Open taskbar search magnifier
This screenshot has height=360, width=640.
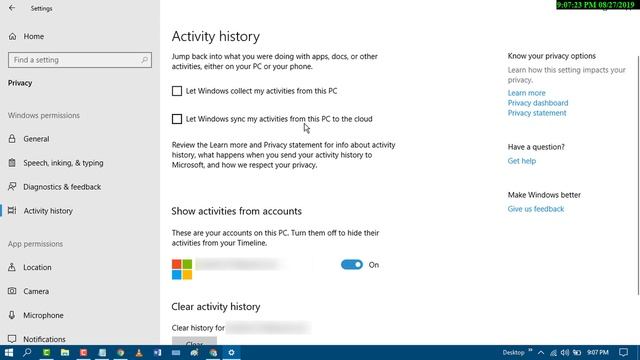coord(27,353)
